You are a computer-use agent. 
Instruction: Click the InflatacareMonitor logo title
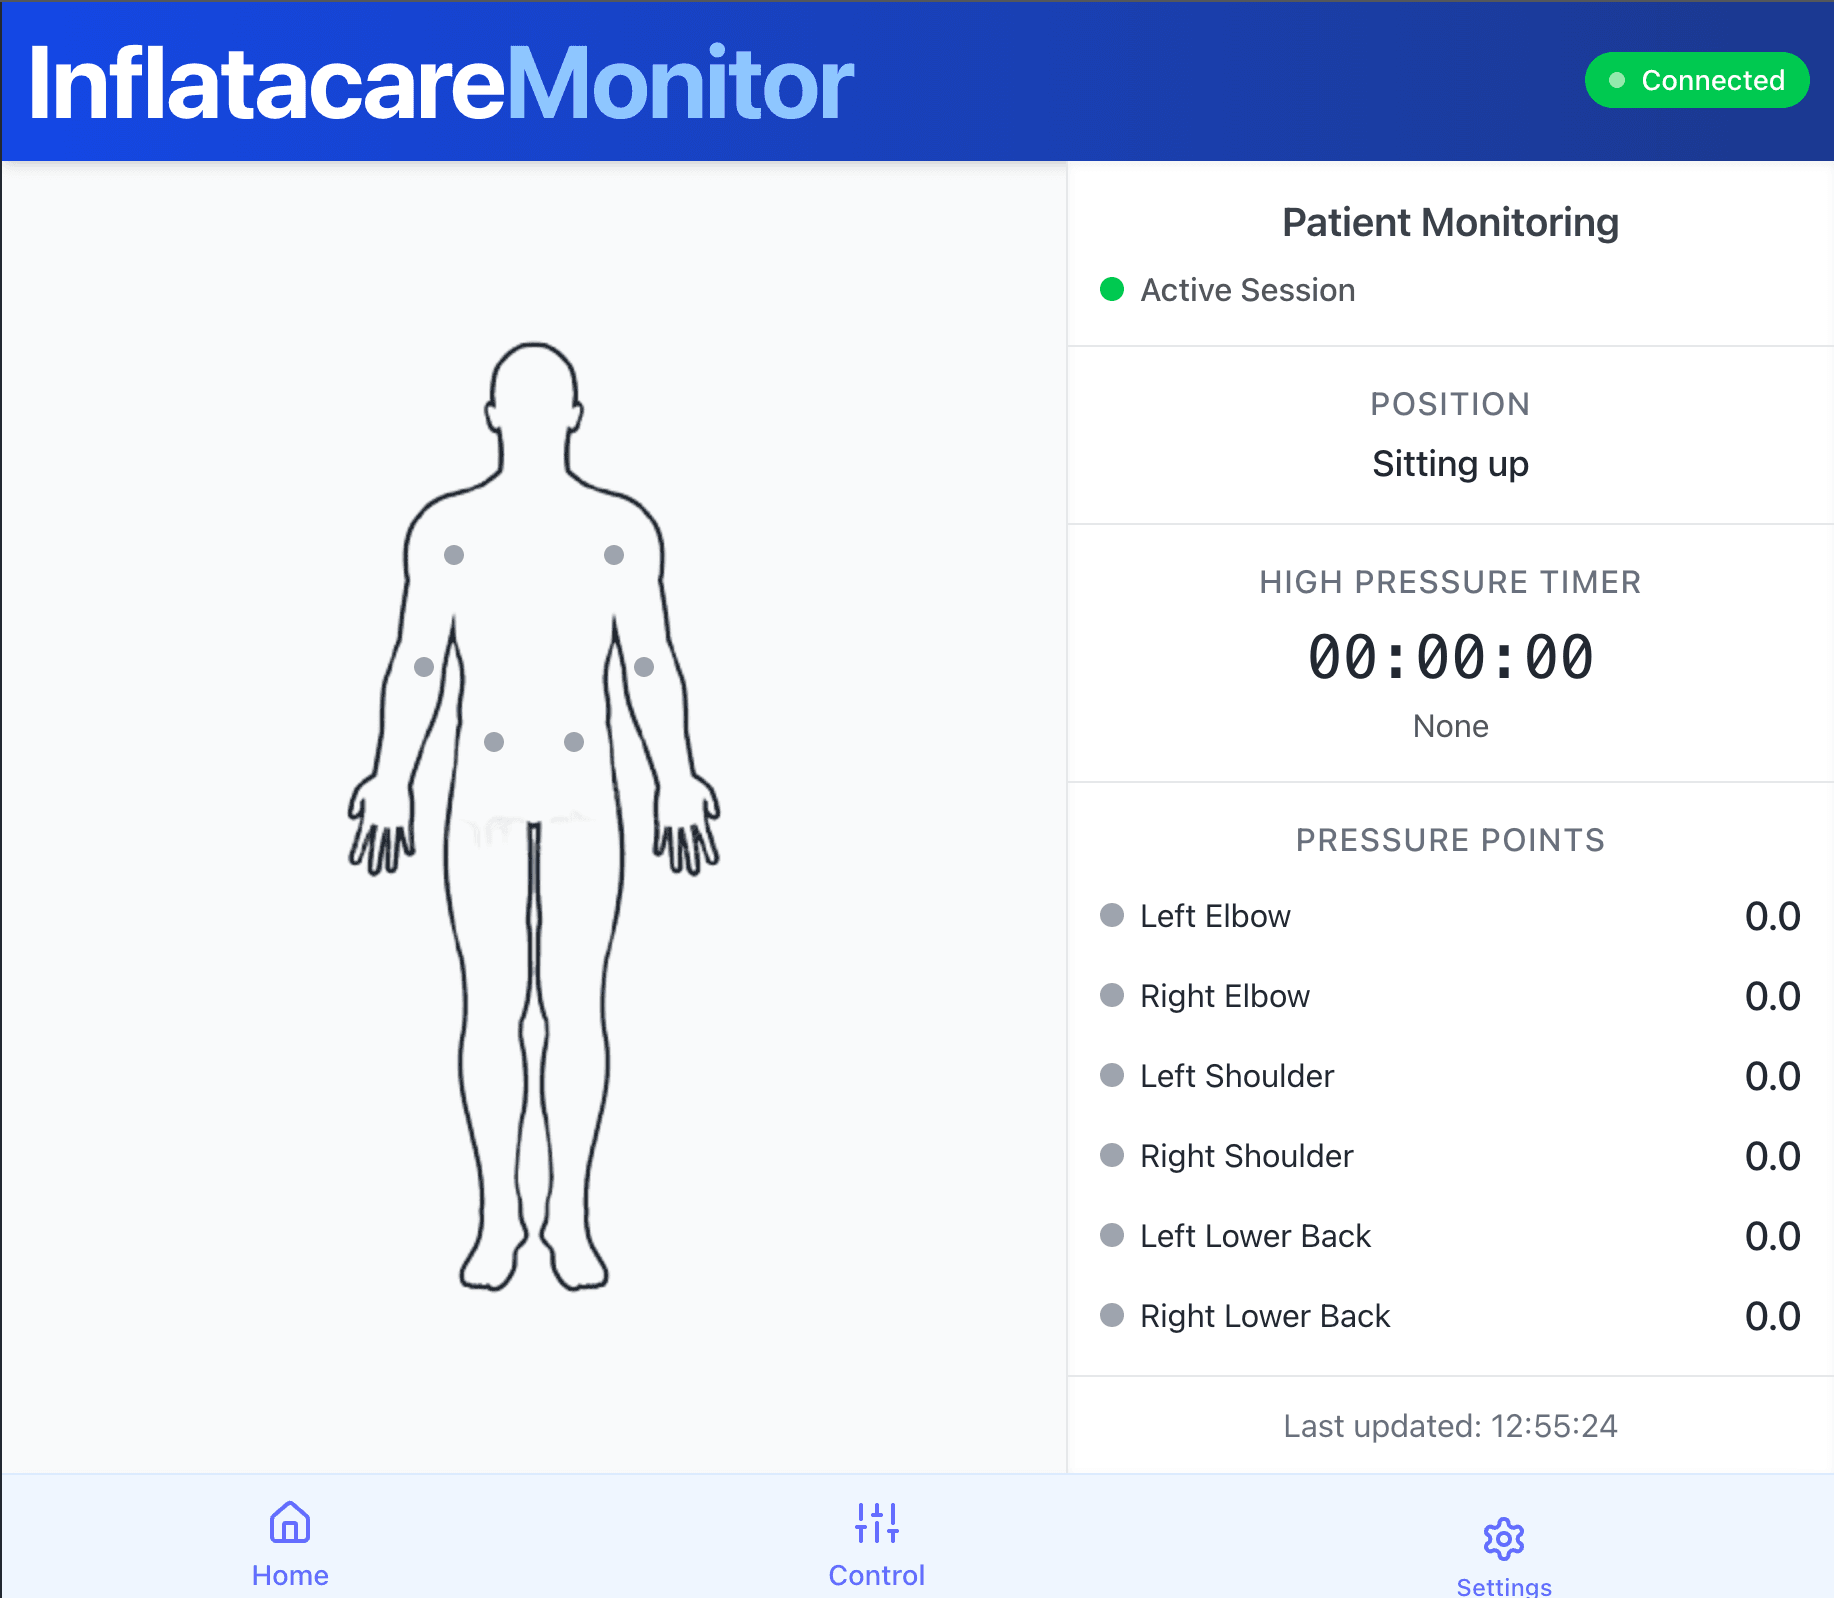[x=441, y=84]
